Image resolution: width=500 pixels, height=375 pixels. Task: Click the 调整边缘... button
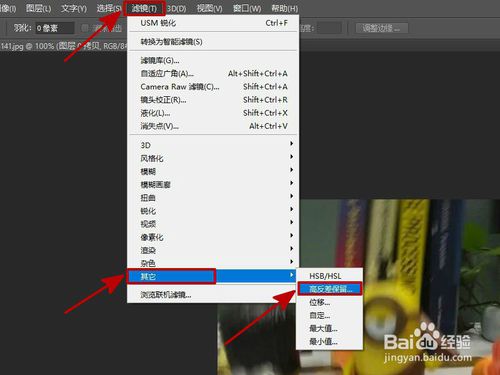pyautogui.click(x=382, y=28)
